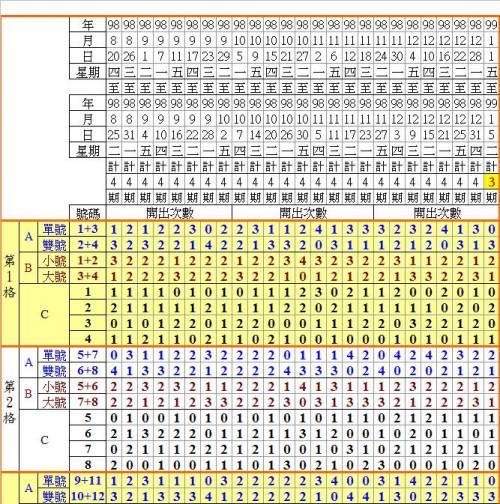Select the 9+11 row label cell
The width and height of the screenshot is (500, 504).
88,480
